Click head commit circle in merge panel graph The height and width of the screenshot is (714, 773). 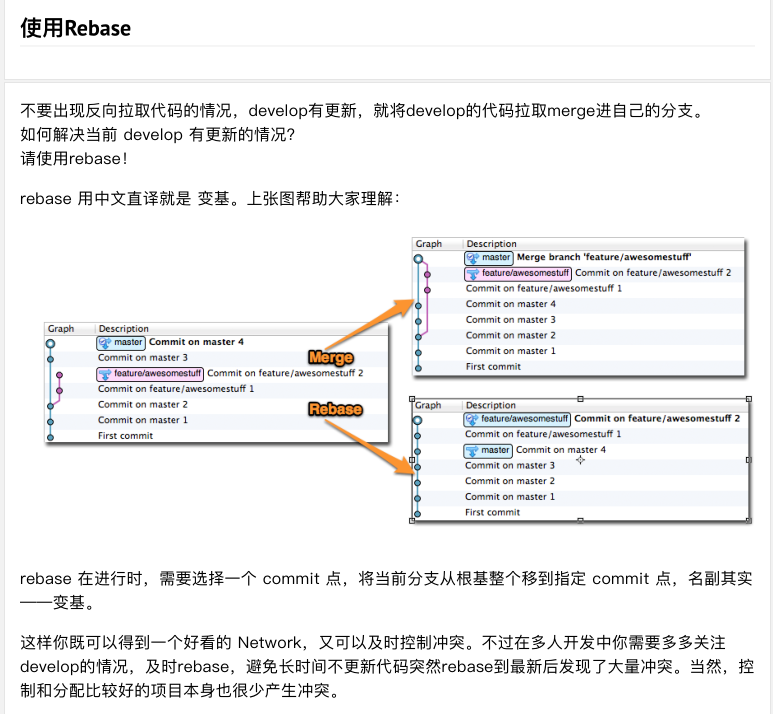pos(418,258)
